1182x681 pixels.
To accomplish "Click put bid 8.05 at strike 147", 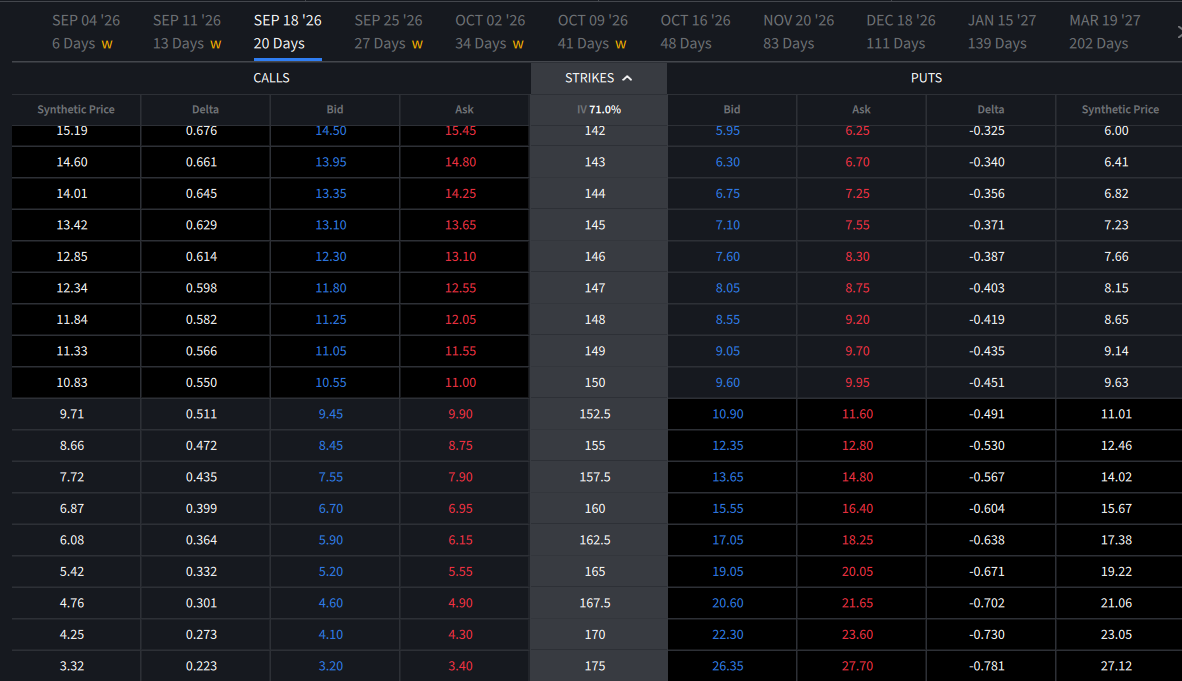I will click(727, 288).
